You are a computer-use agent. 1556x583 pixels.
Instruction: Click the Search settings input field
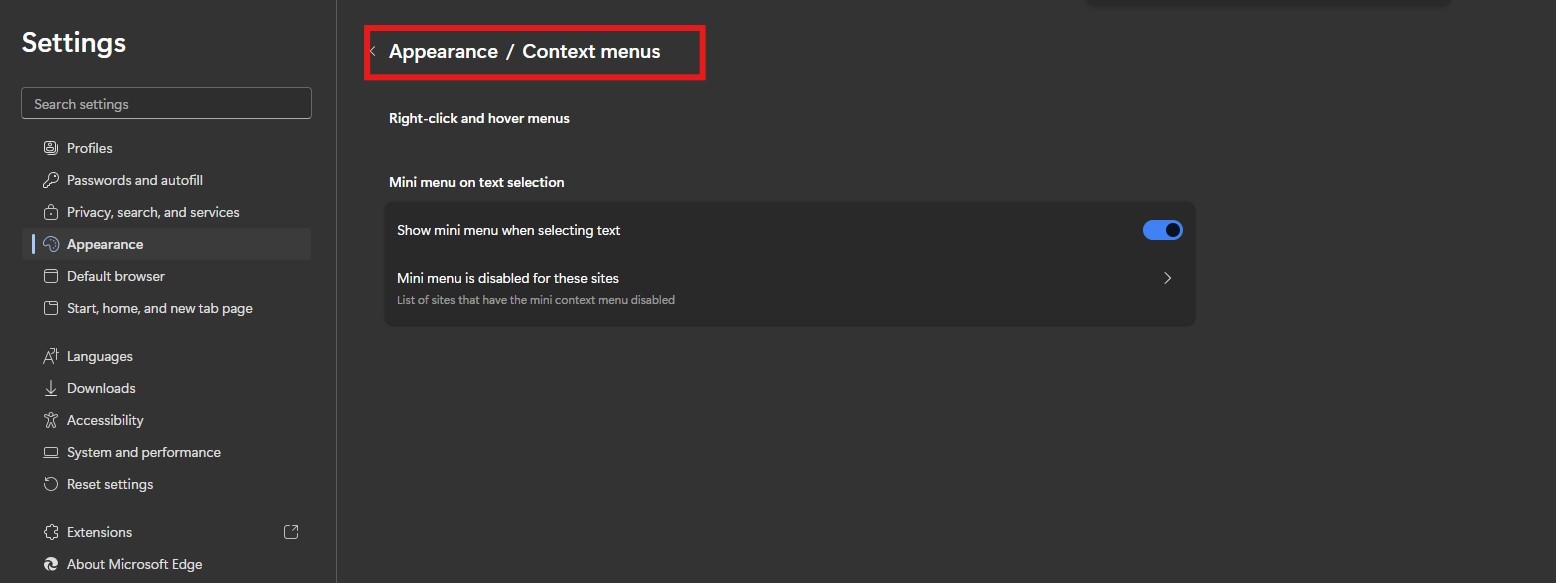[166, 104]
